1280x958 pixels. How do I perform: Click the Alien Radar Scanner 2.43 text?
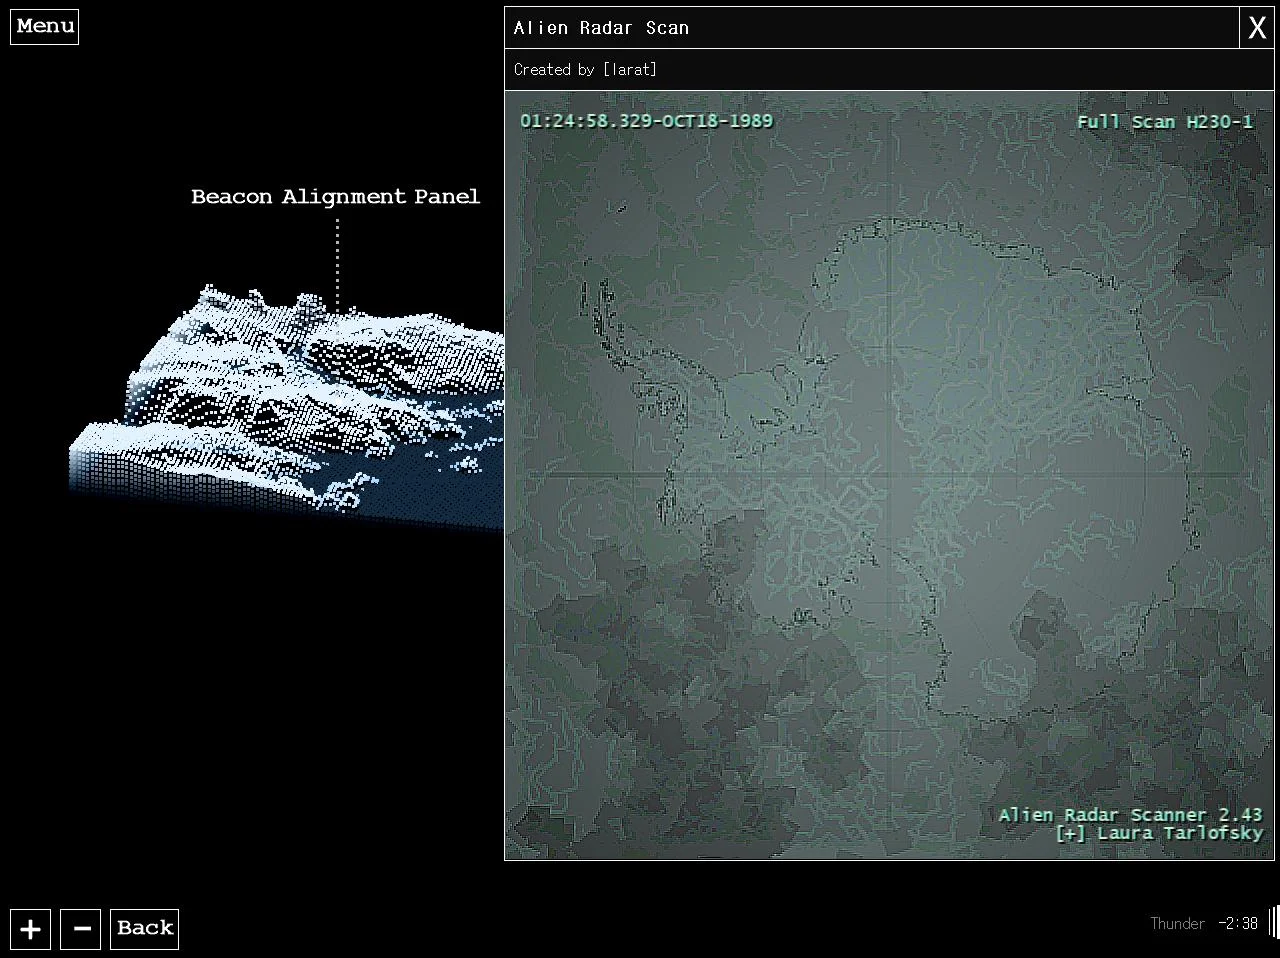pos(1130,815)
